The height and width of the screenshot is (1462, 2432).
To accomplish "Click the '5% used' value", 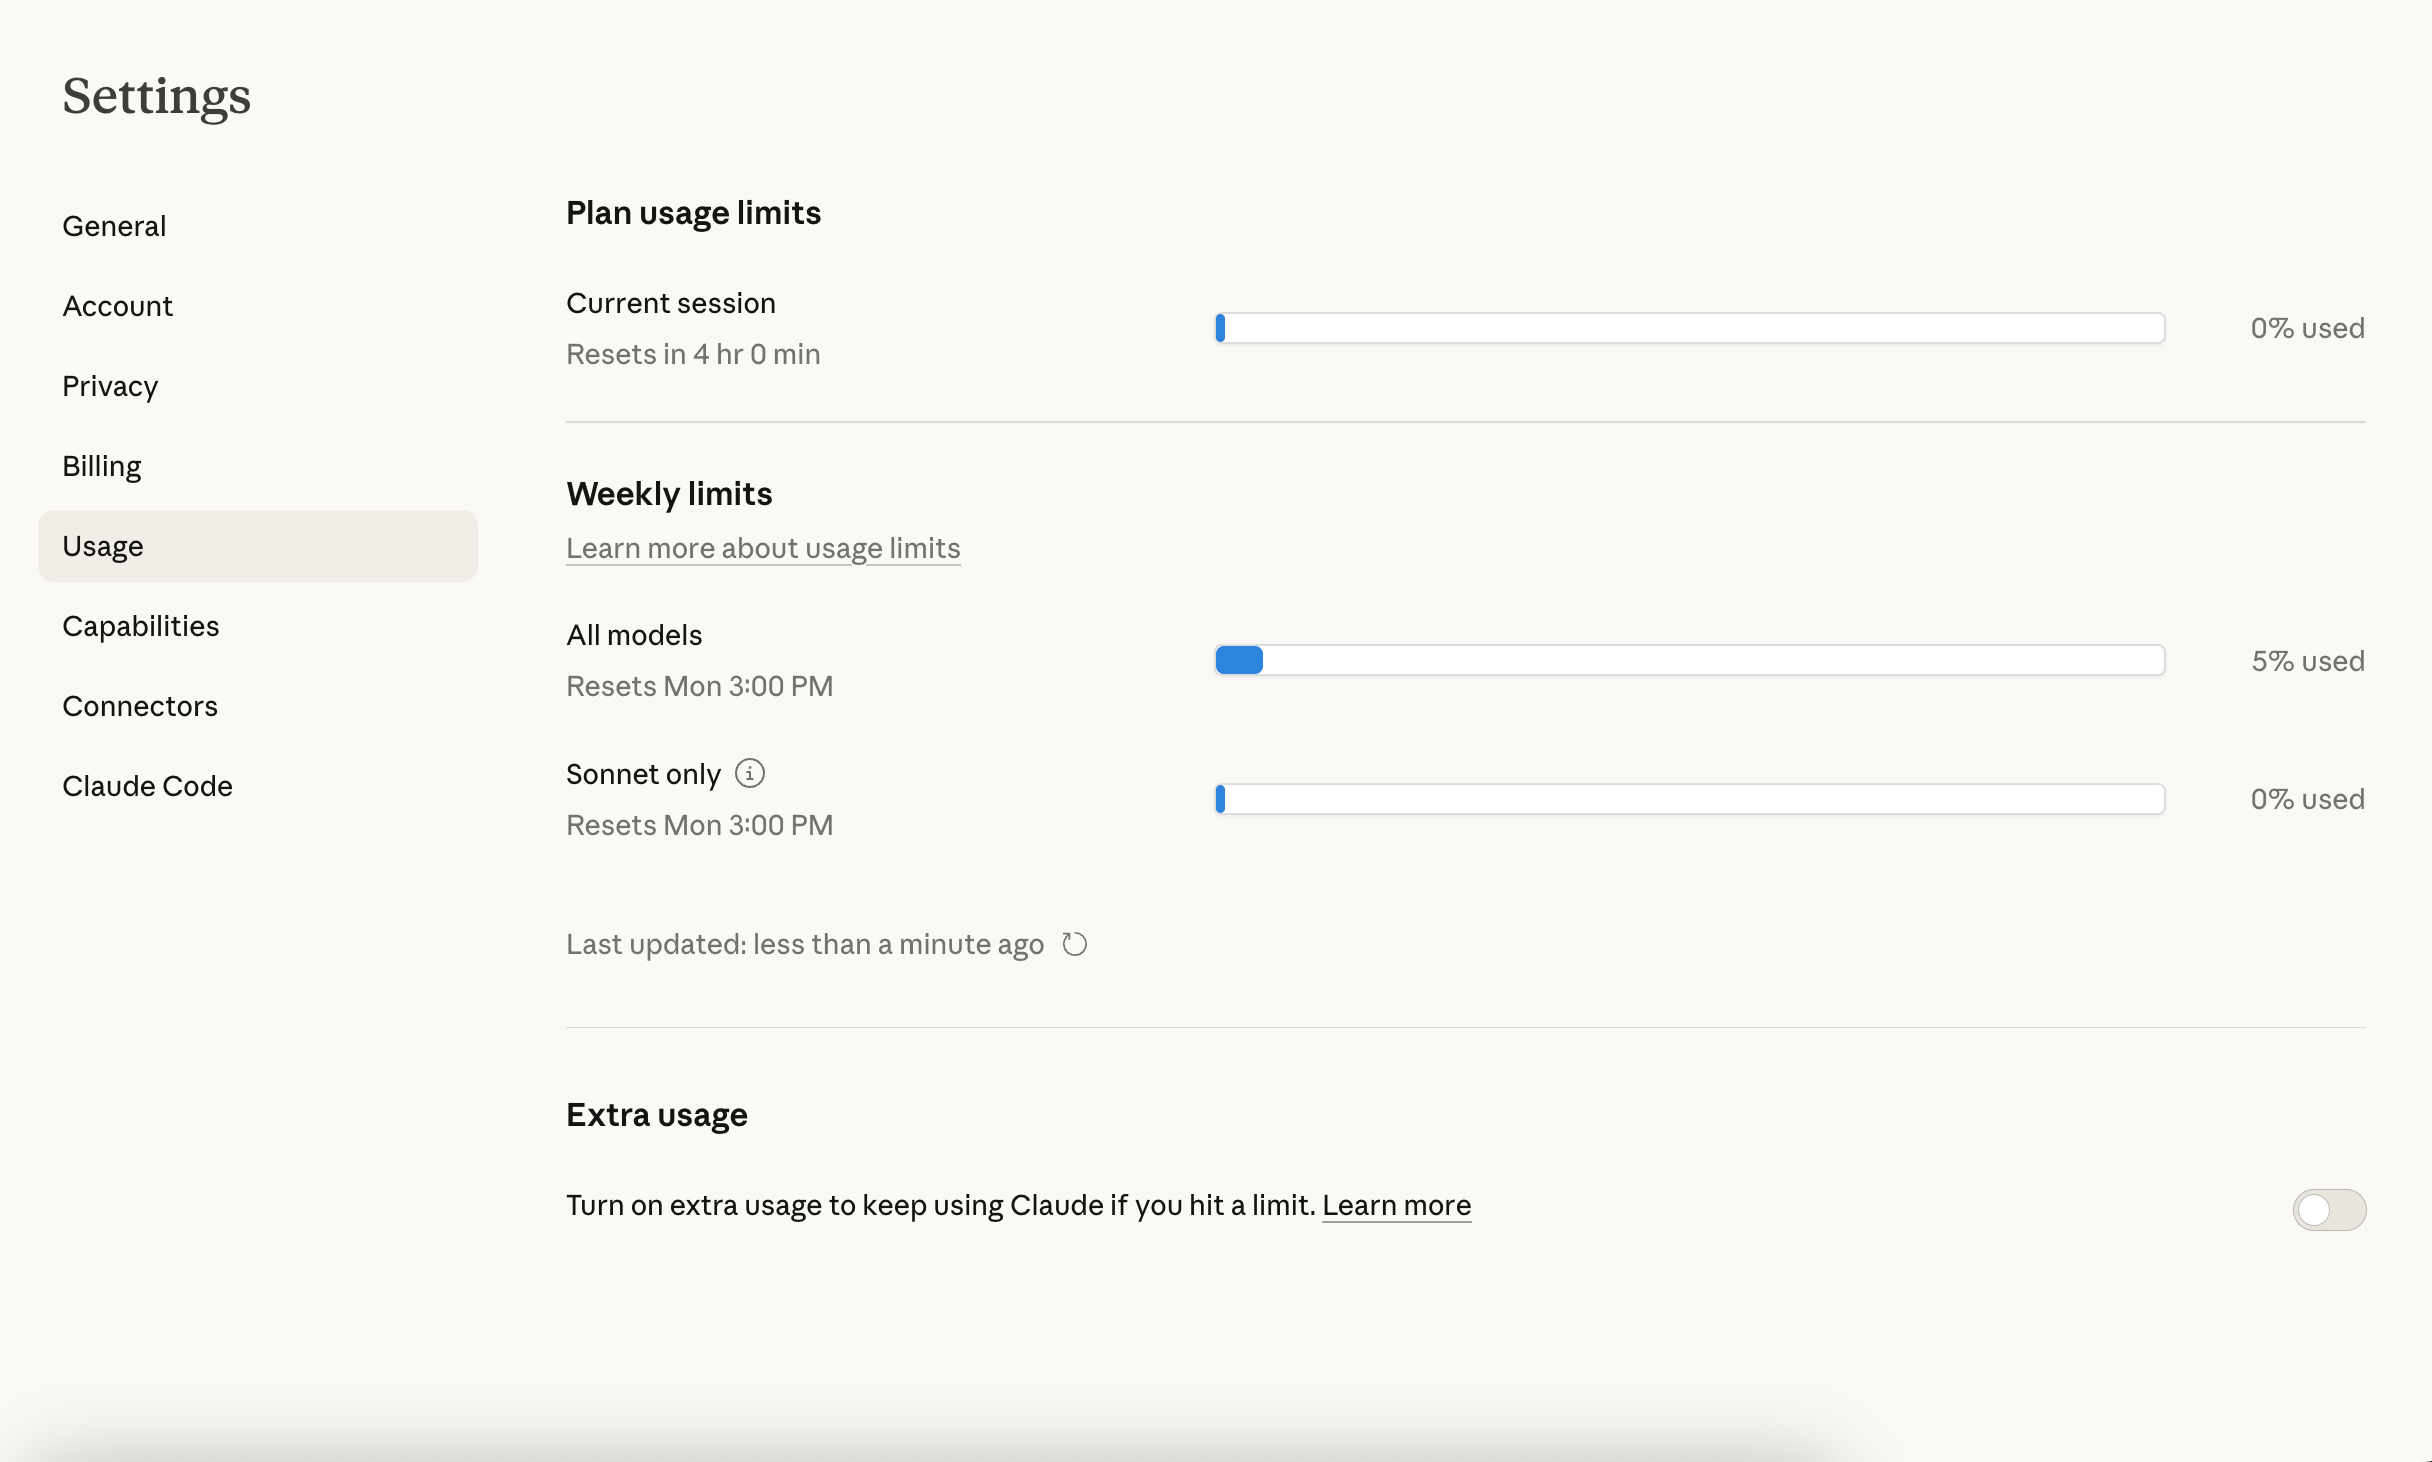I will click(2308, 661).
